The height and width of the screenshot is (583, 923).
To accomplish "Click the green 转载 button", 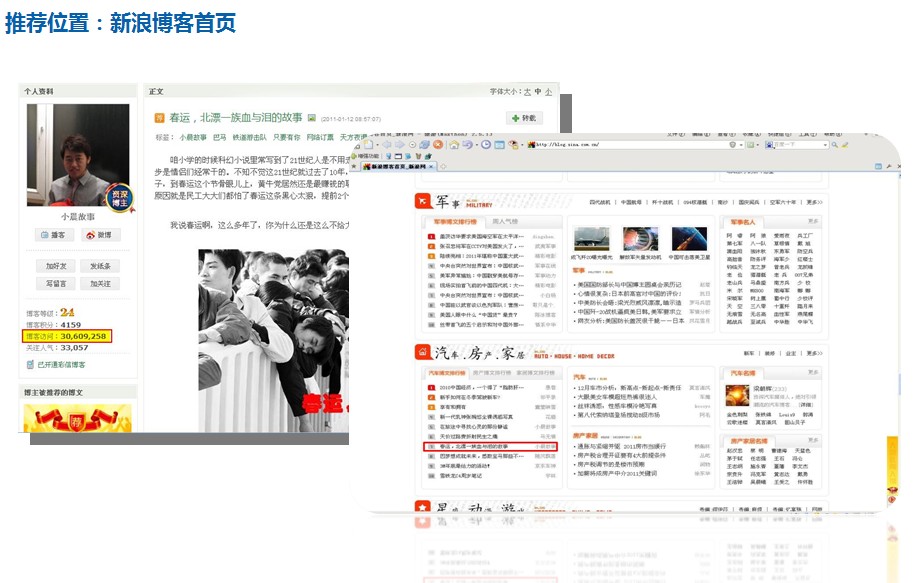I will 524,118.
